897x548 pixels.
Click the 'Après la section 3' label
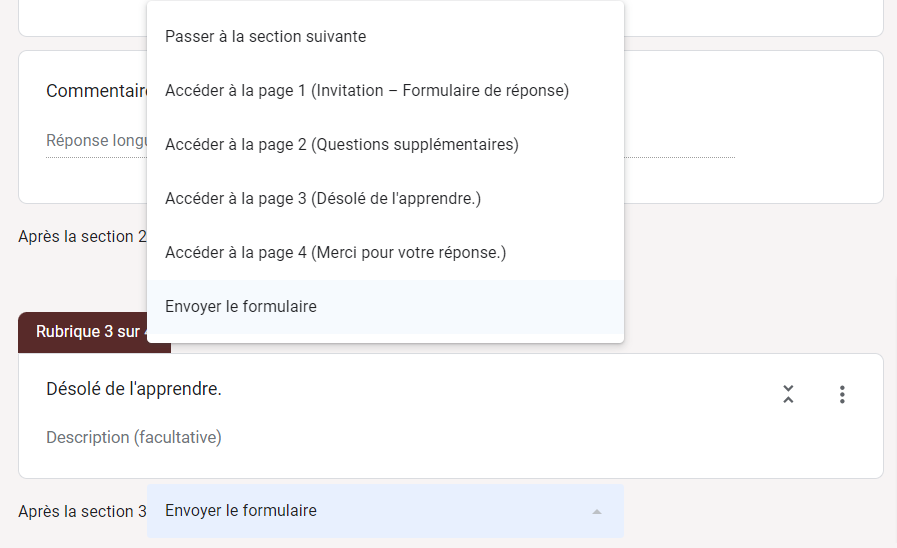click(x=82, y=511)
